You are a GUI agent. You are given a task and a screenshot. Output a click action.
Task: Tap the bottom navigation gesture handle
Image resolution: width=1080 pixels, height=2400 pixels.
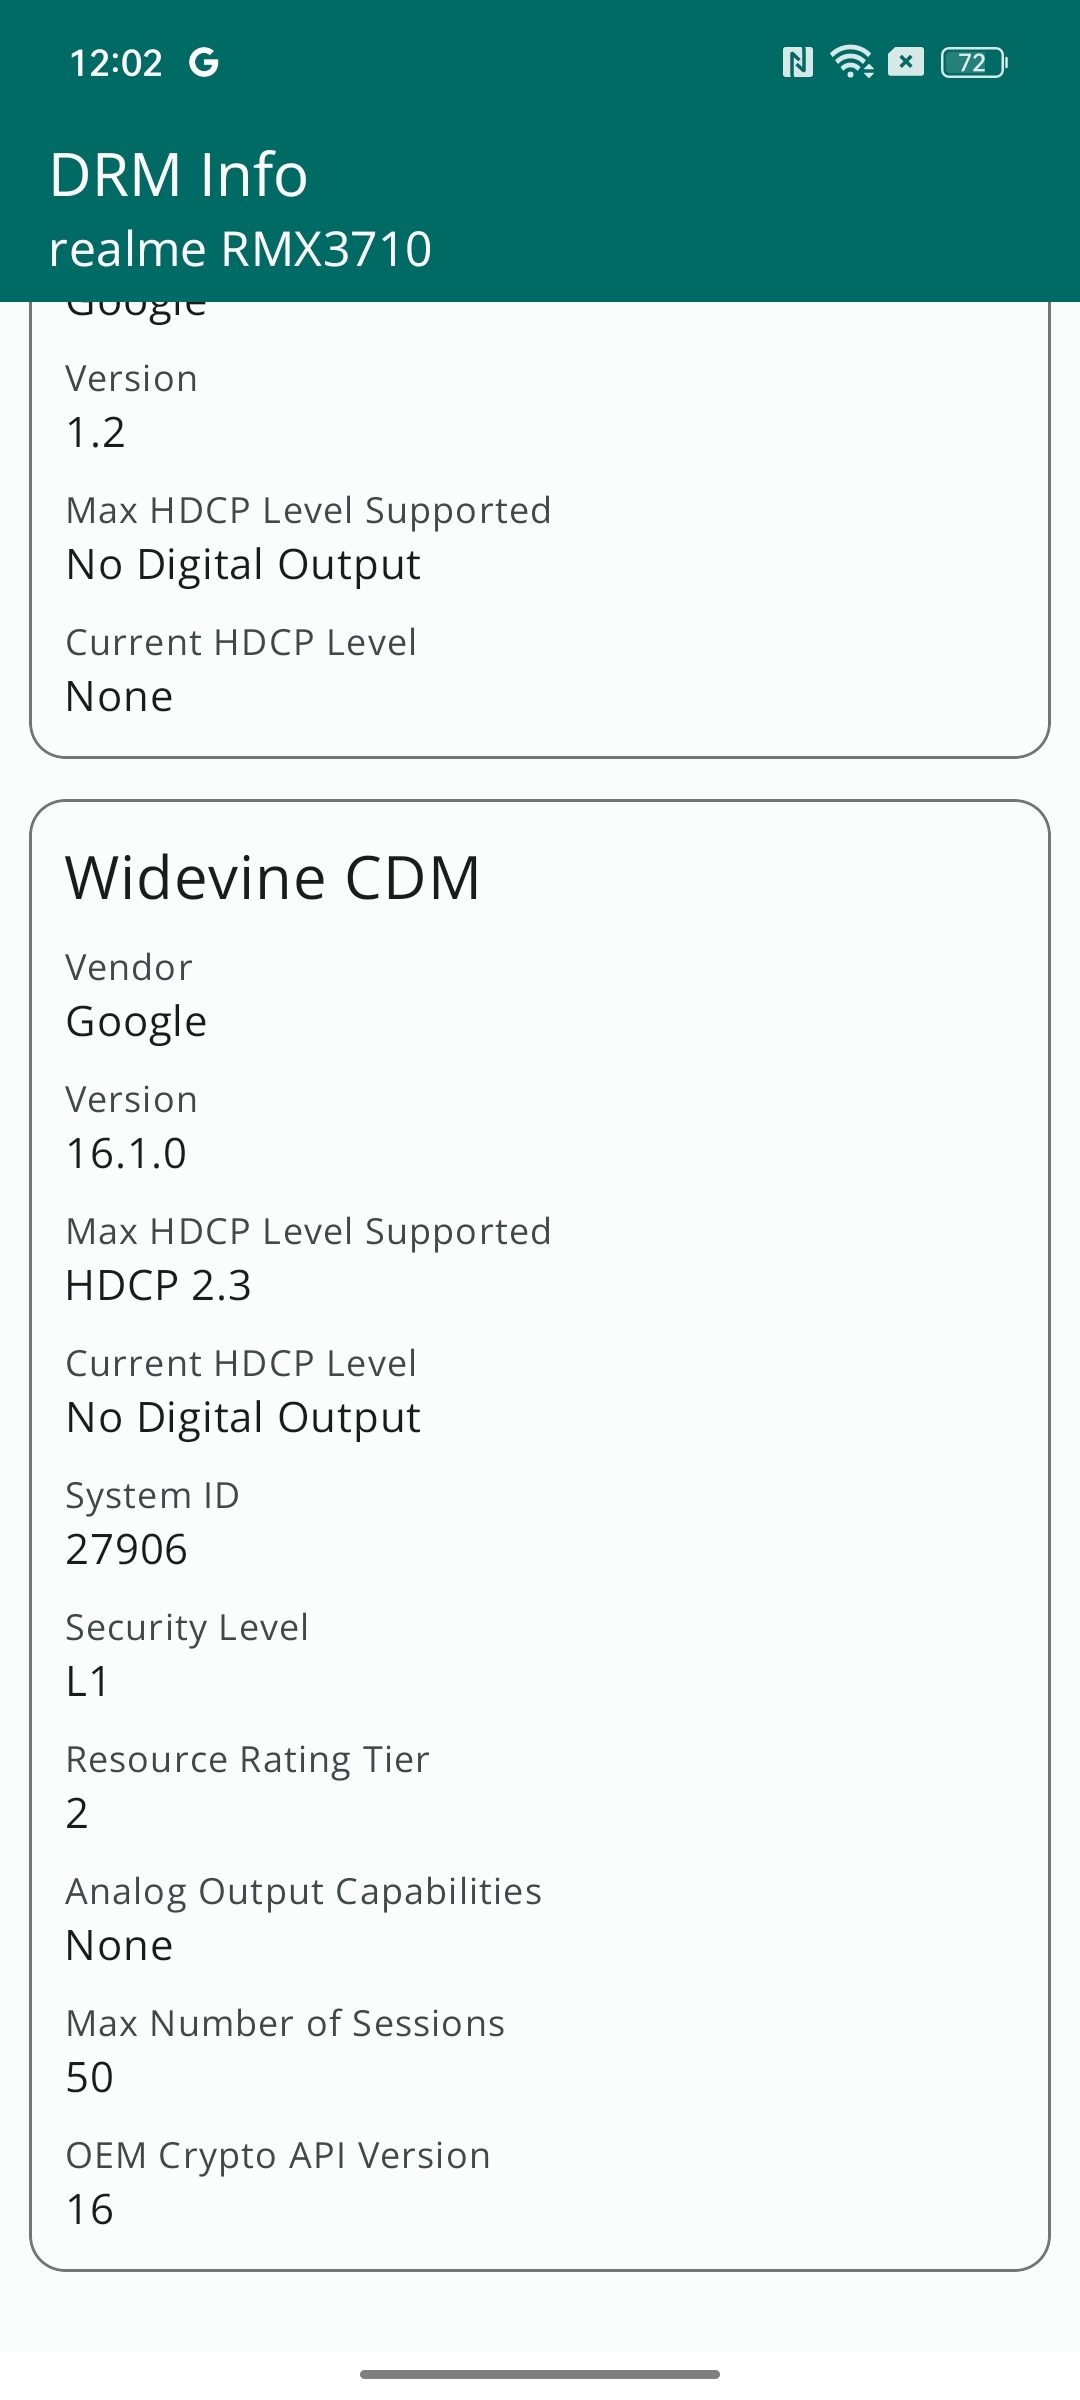coord(540,2374)
